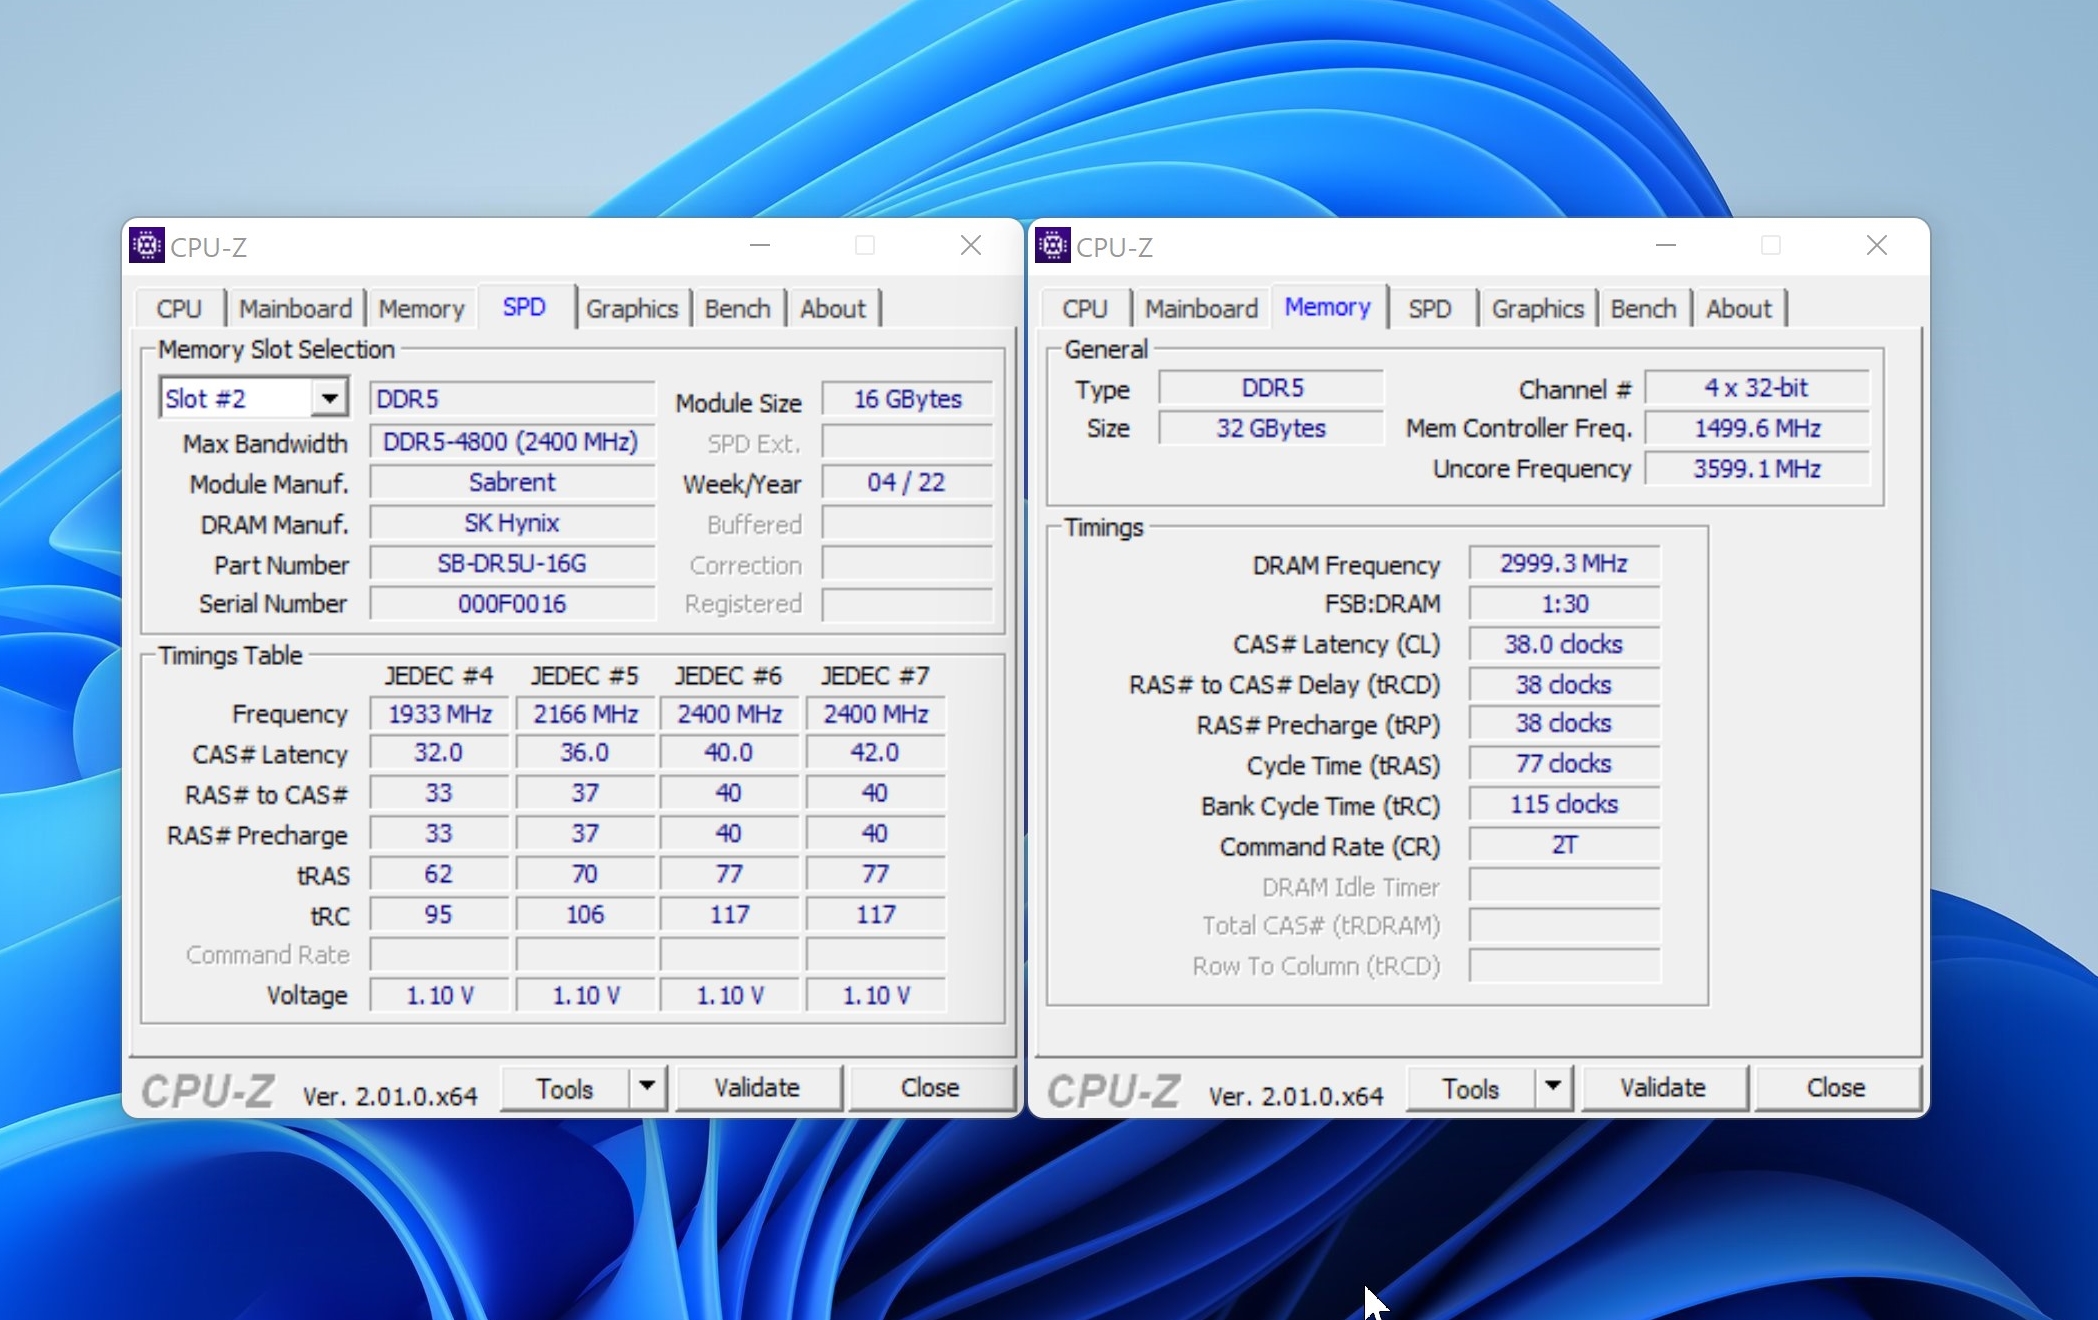Viewport: 2098px width, 1320px height.
Task: Click Close button in left window
Action: (x=930, y=1088)
